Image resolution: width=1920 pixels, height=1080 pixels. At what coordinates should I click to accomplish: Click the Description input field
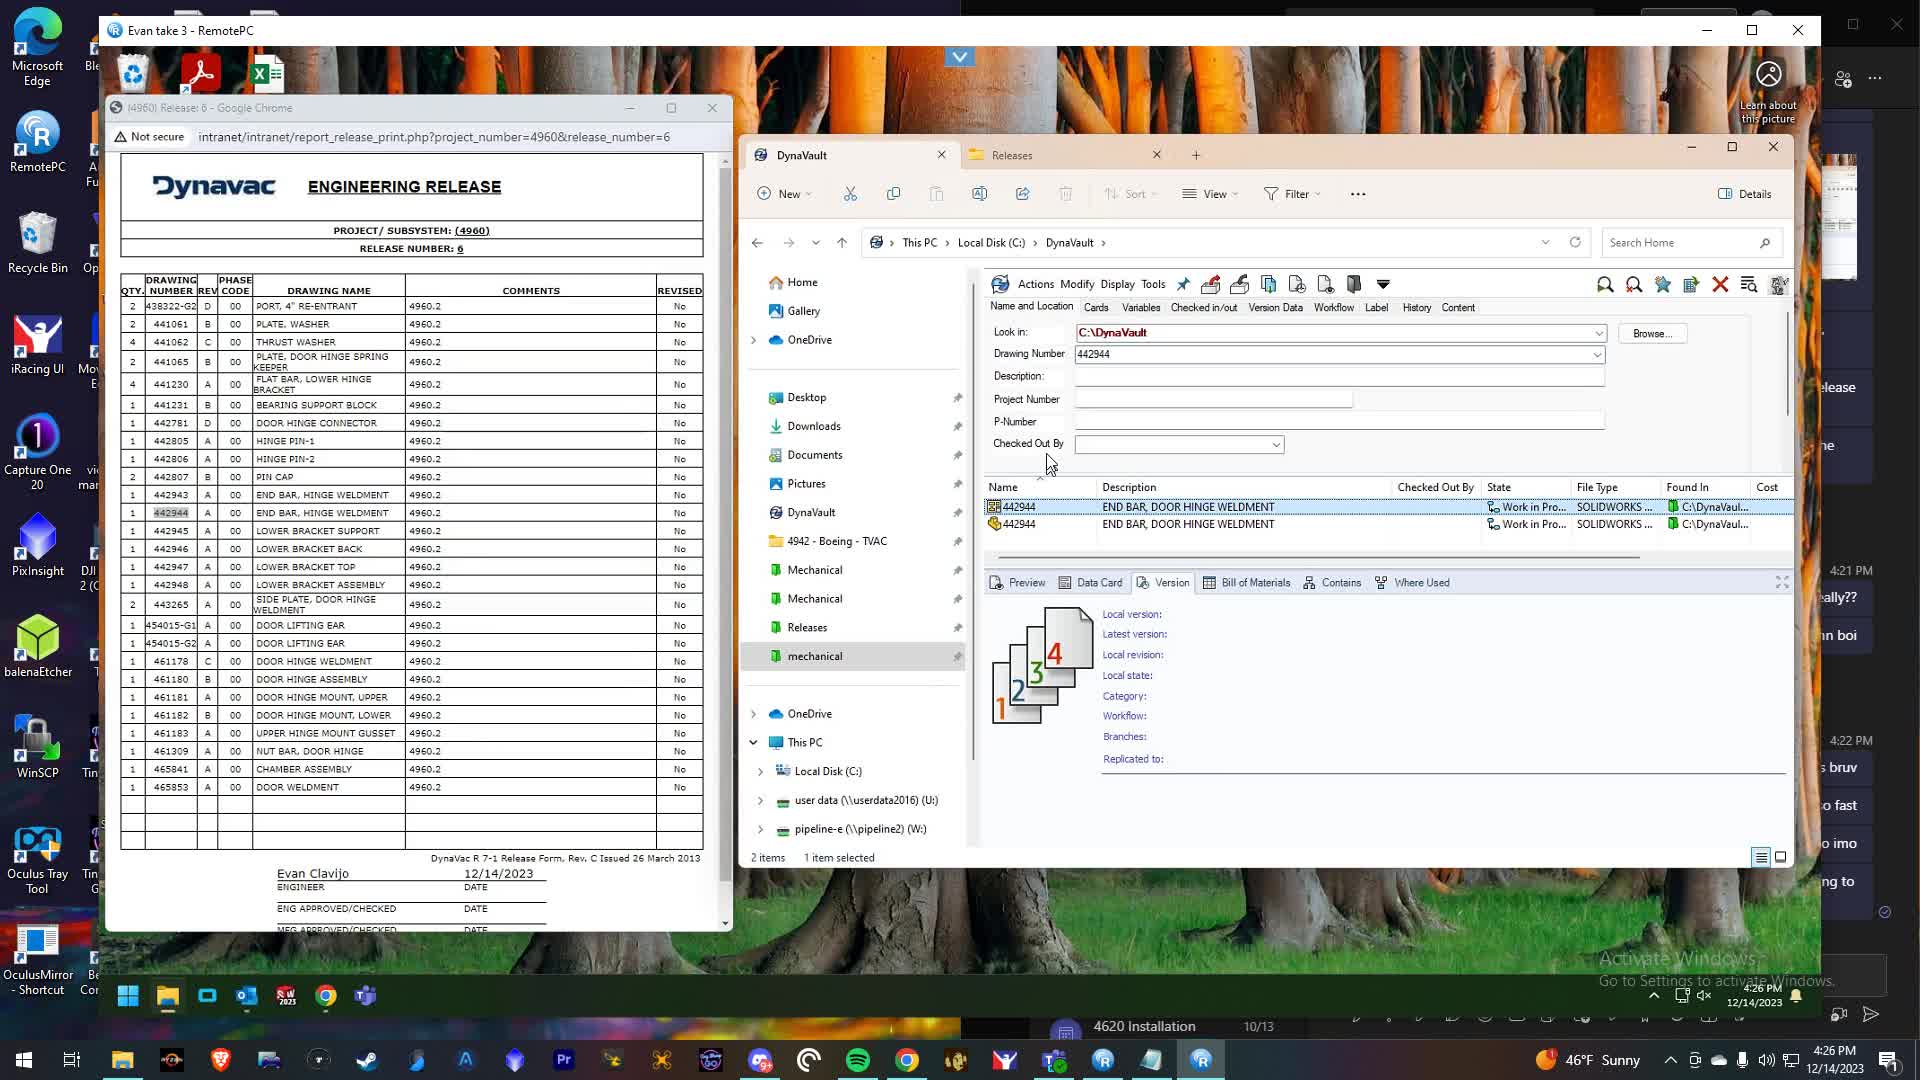tap(1339, 377)
